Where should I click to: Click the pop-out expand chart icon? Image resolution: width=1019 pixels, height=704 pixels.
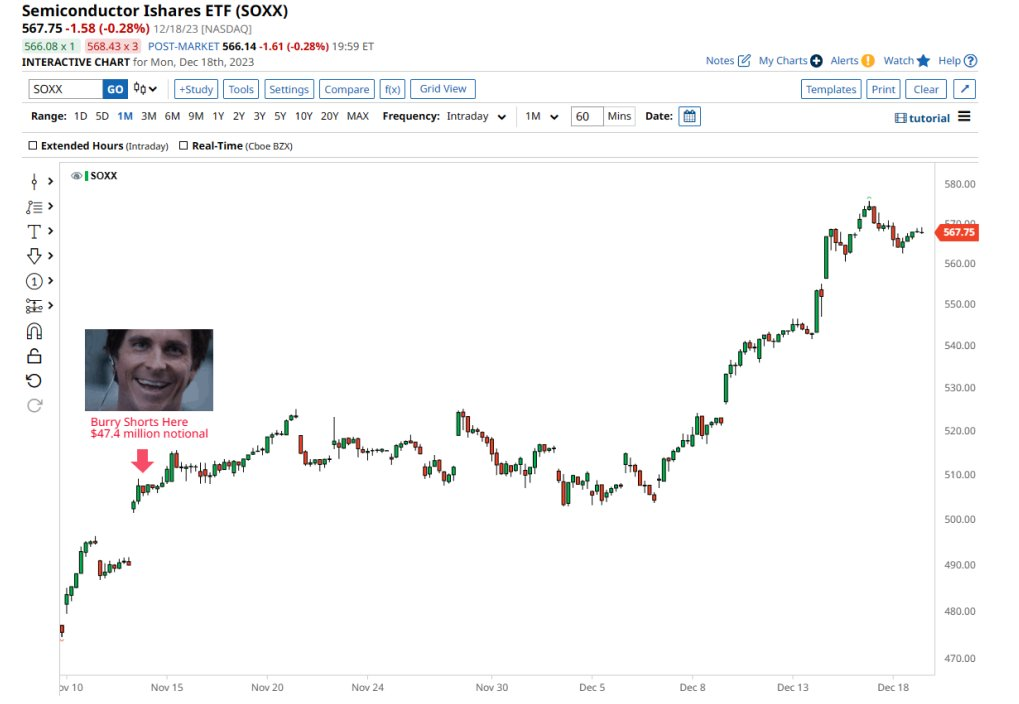[x=964, y=89]
